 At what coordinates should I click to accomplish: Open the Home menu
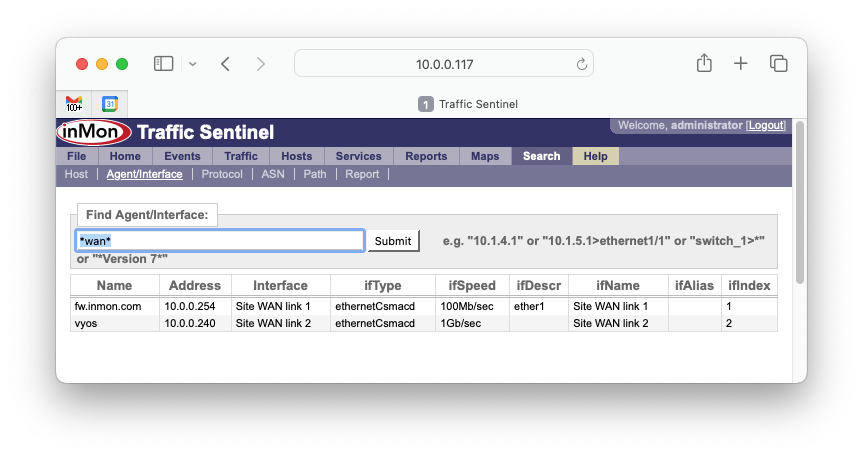pos(125,156)
